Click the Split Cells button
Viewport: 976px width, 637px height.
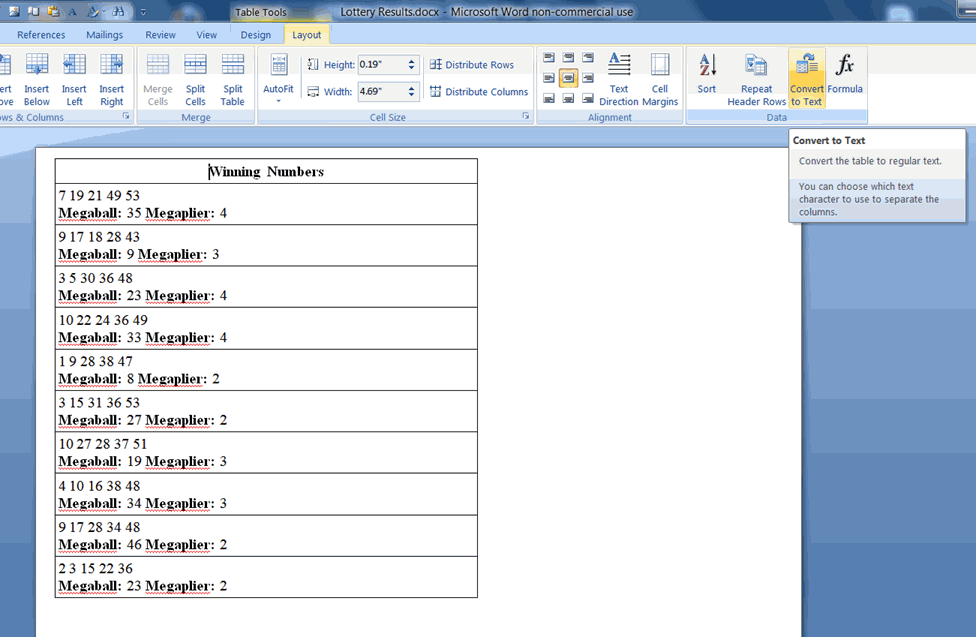pos(195,80)
